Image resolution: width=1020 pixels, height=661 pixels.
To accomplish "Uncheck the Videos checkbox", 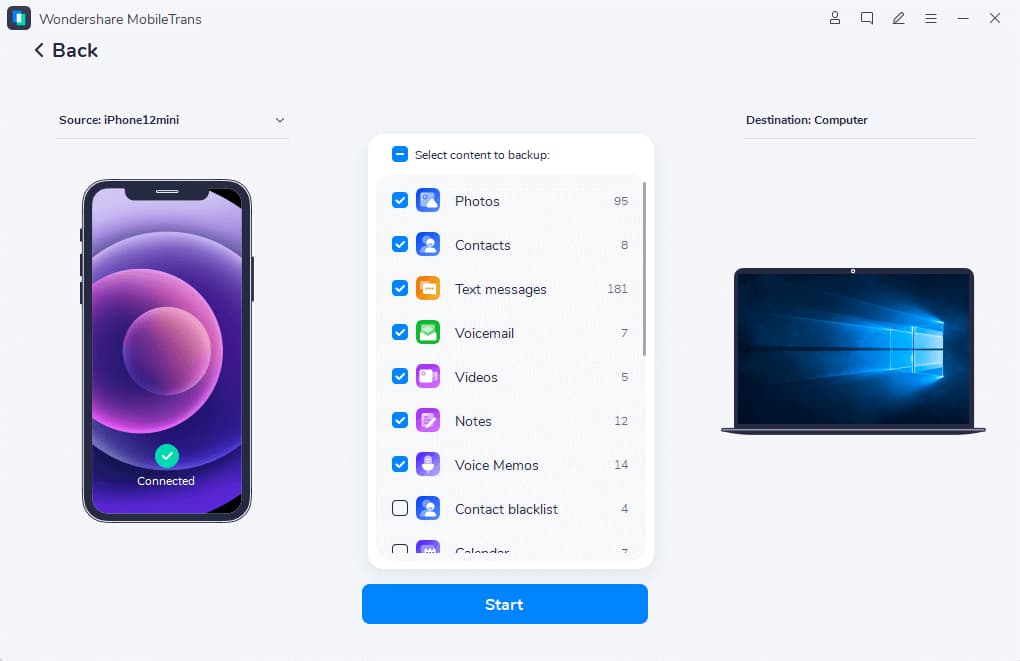I will pos(399,376).
